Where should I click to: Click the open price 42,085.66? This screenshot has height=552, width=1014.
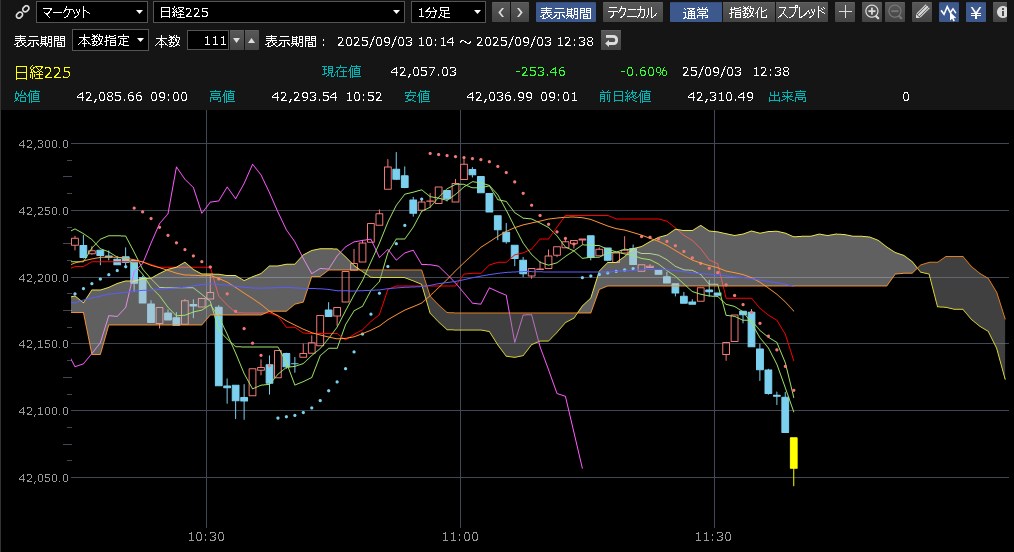109,96
